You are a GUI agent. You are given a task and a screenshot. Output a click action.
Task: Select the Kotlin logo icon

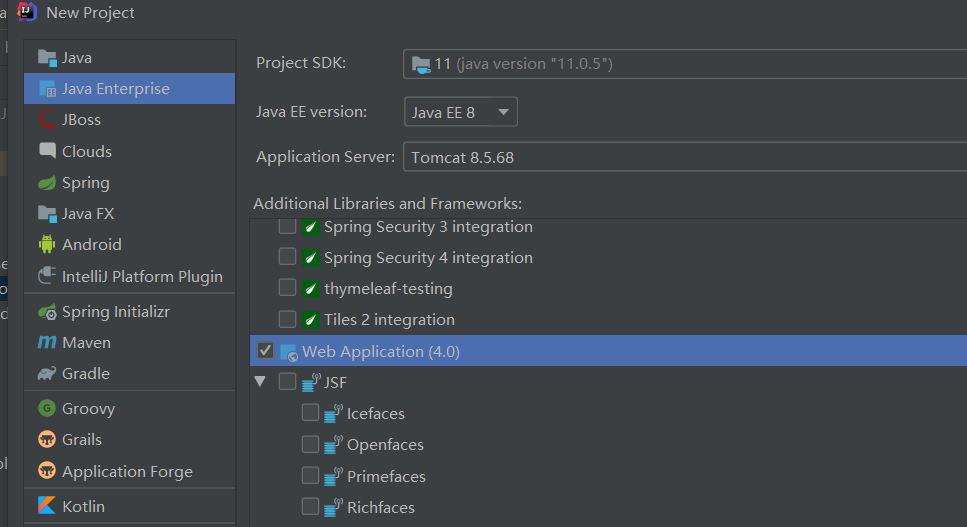click(x=47, y=505)
